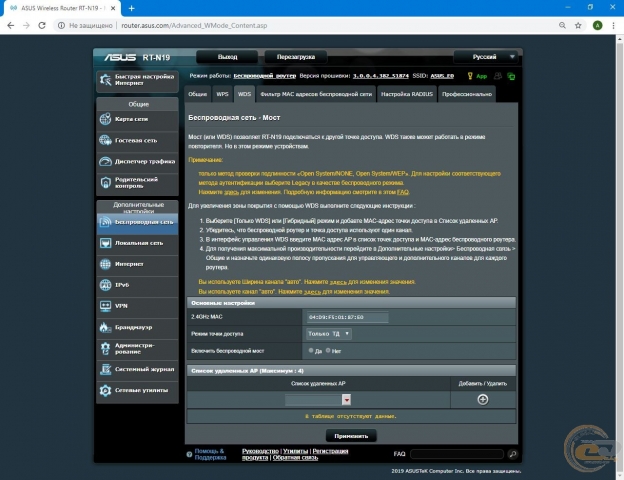Click the green network status icon
Image resolution: width=624 pixels, height=480 pixels.
click(x=511, y=76)
